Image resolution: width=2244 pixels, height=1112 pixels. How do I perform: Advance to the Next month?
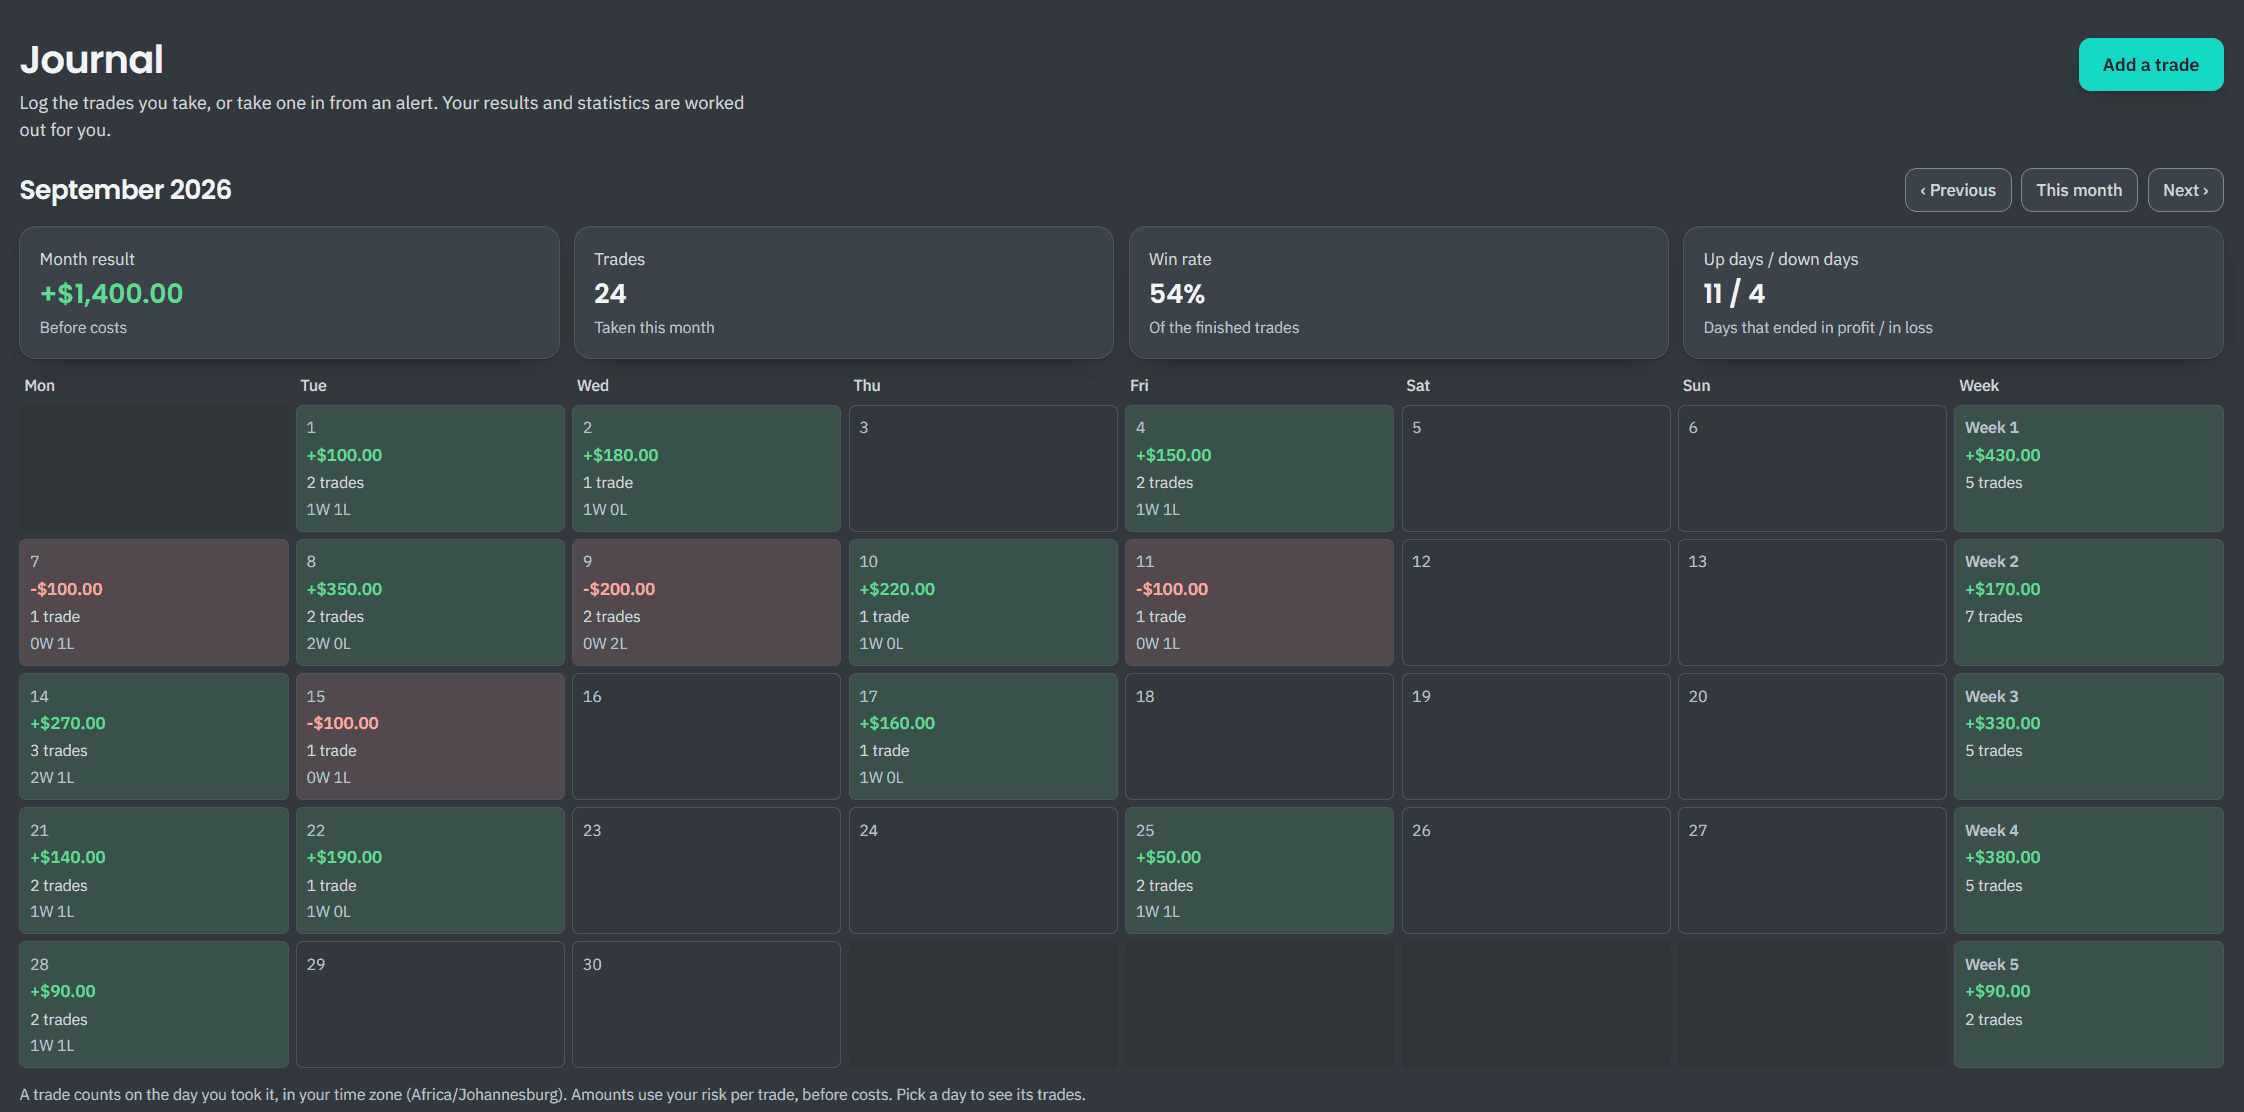coord(2186,190)
